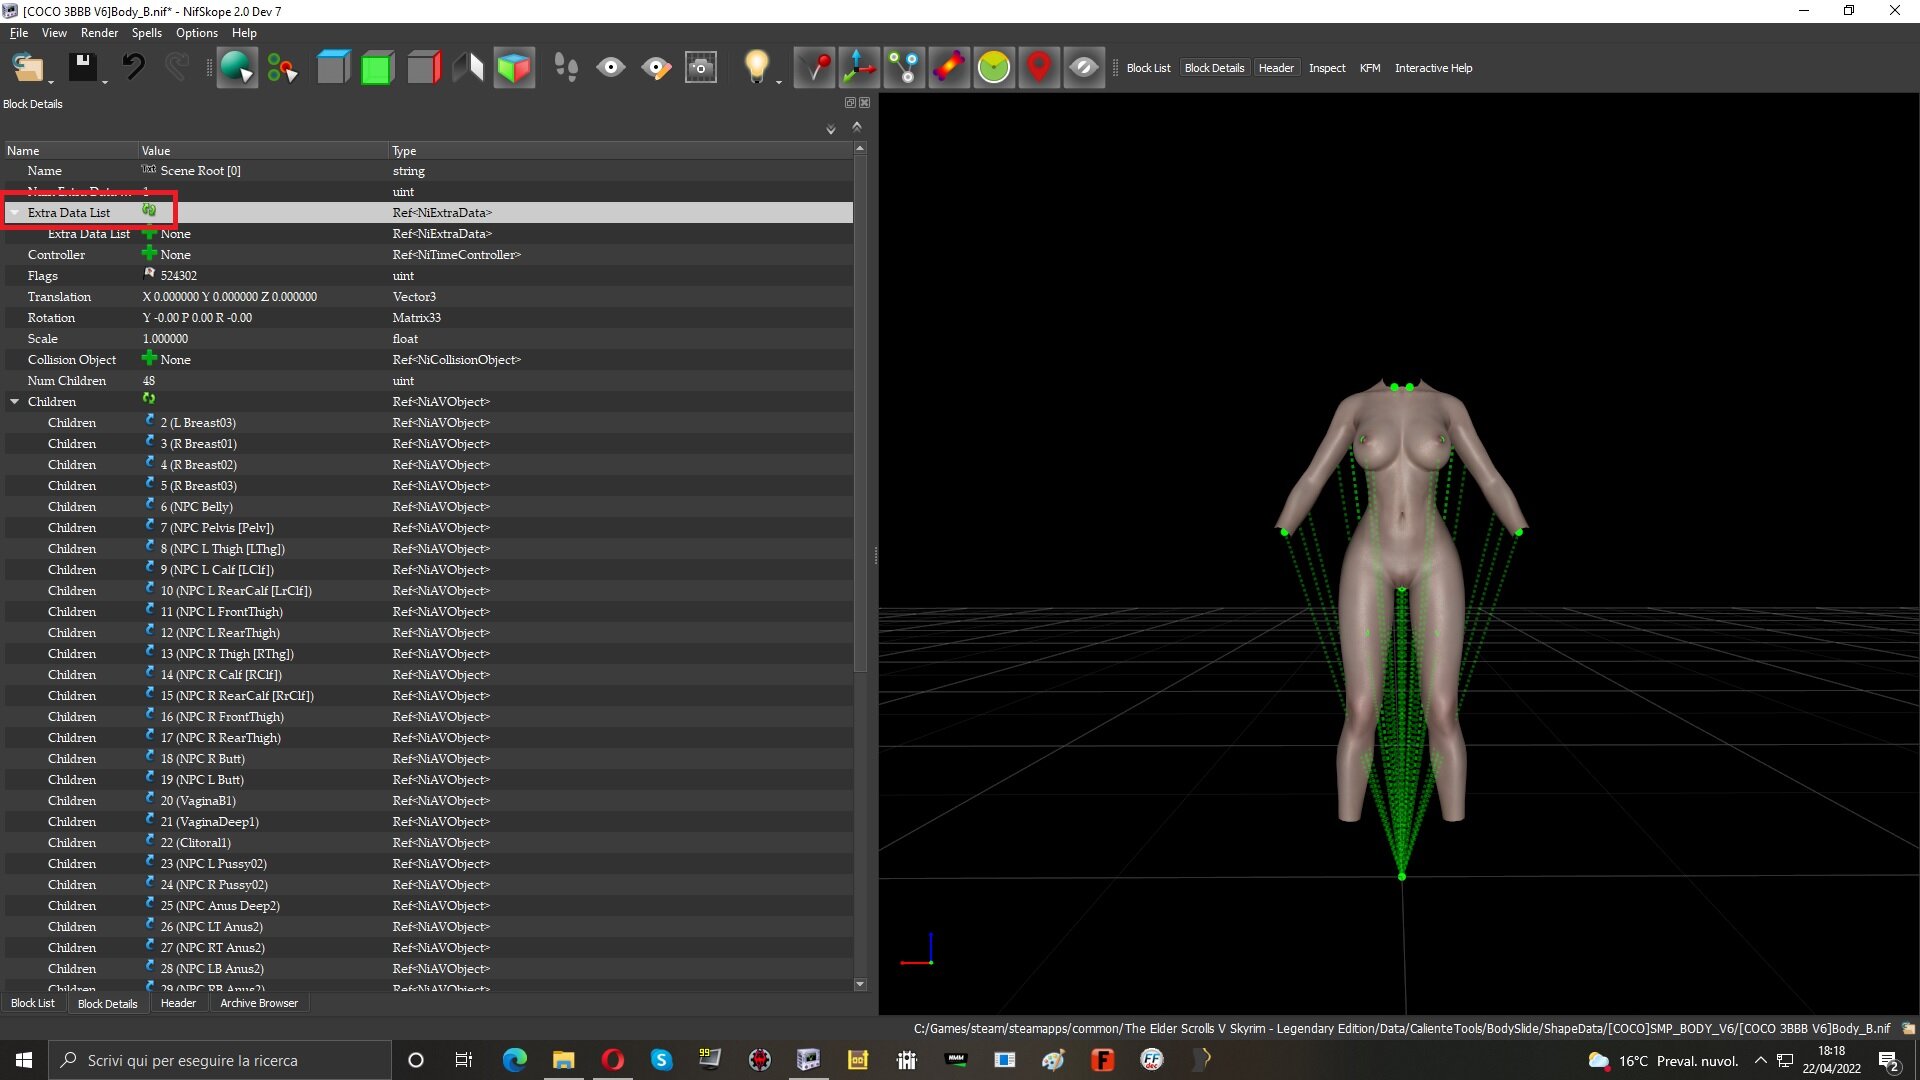Select child row 18 (NPC R Butt)
1920x1080 pixels.
(428, 759)
